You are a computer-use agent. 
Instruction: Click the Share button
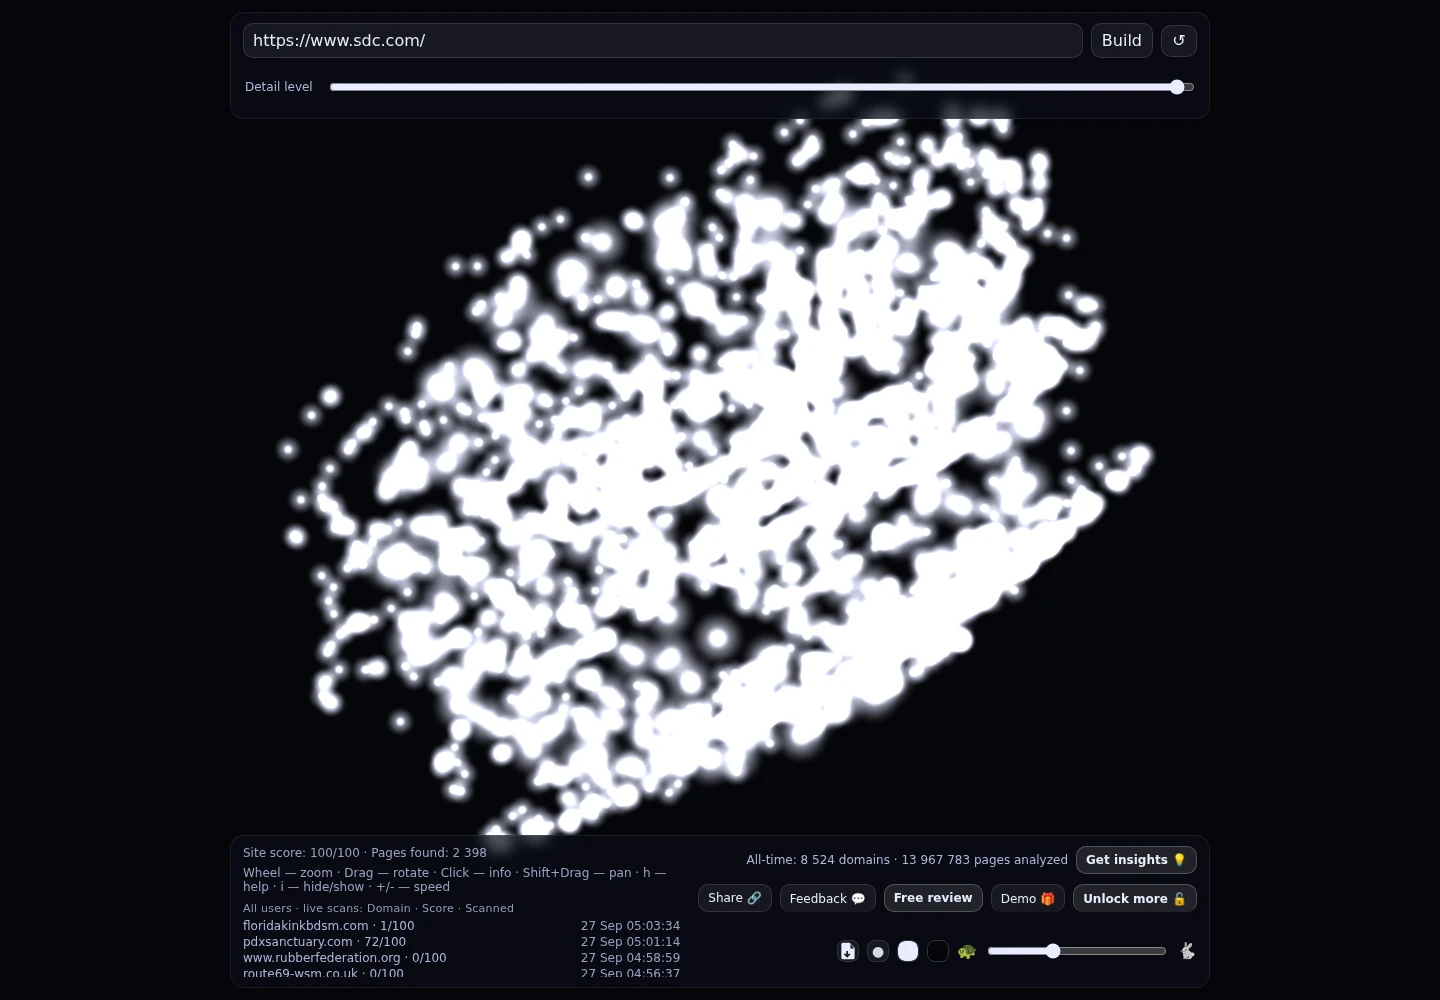(735, 898)
